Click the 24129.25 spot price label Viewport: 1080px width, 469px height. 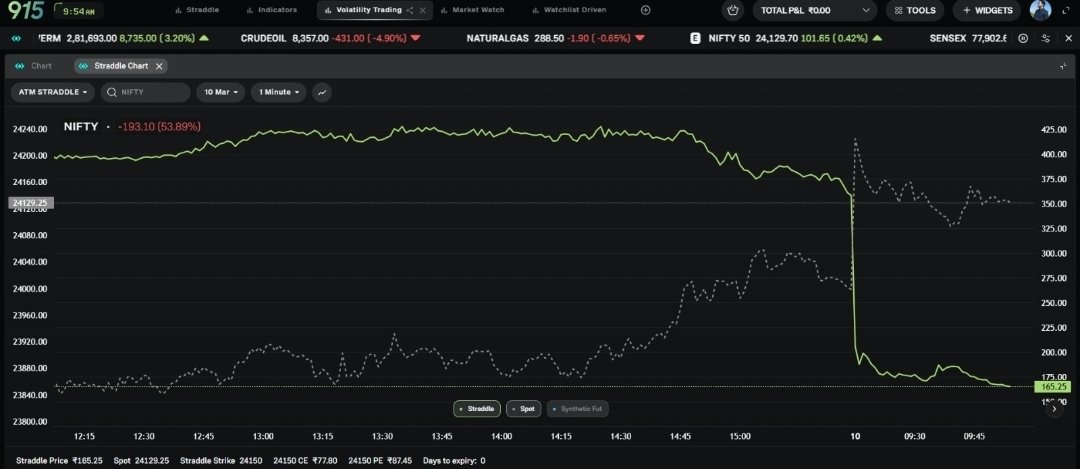click(x=31, y=203)
